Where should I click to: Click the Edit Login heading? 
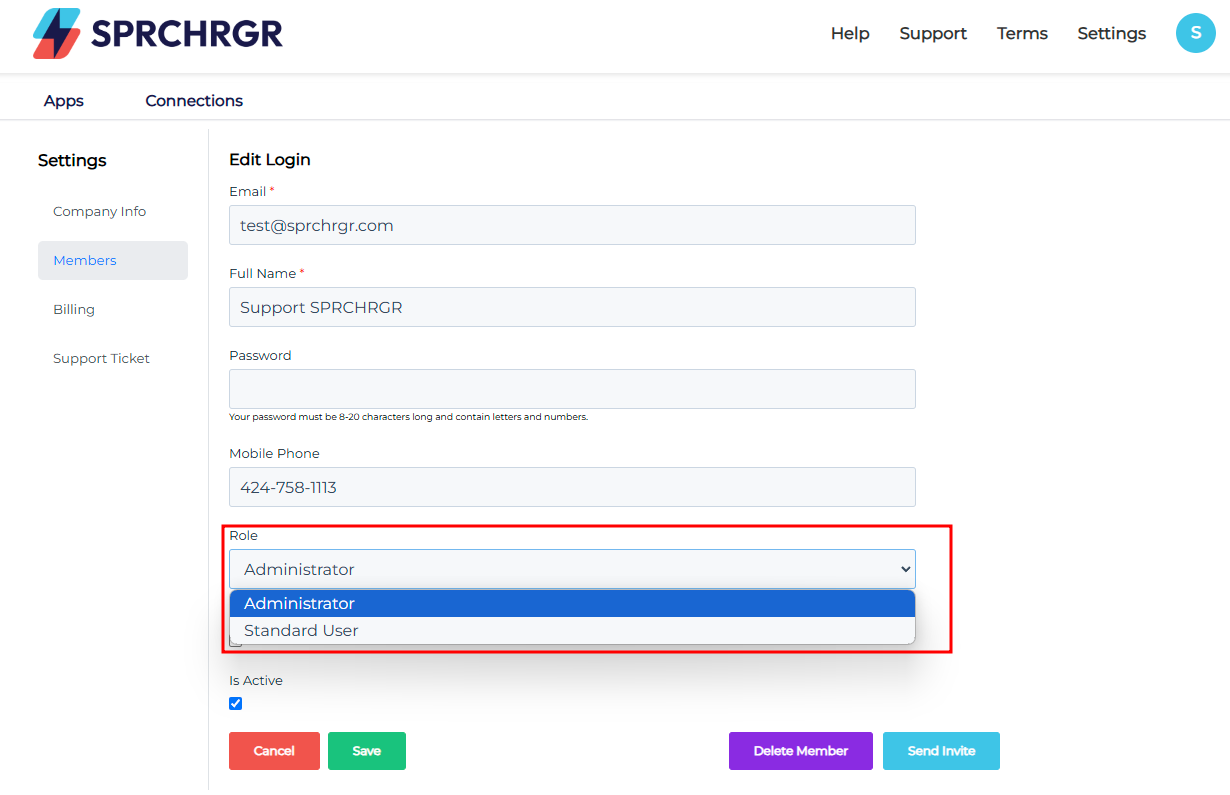pyautogui.click(x=270, y=159)
